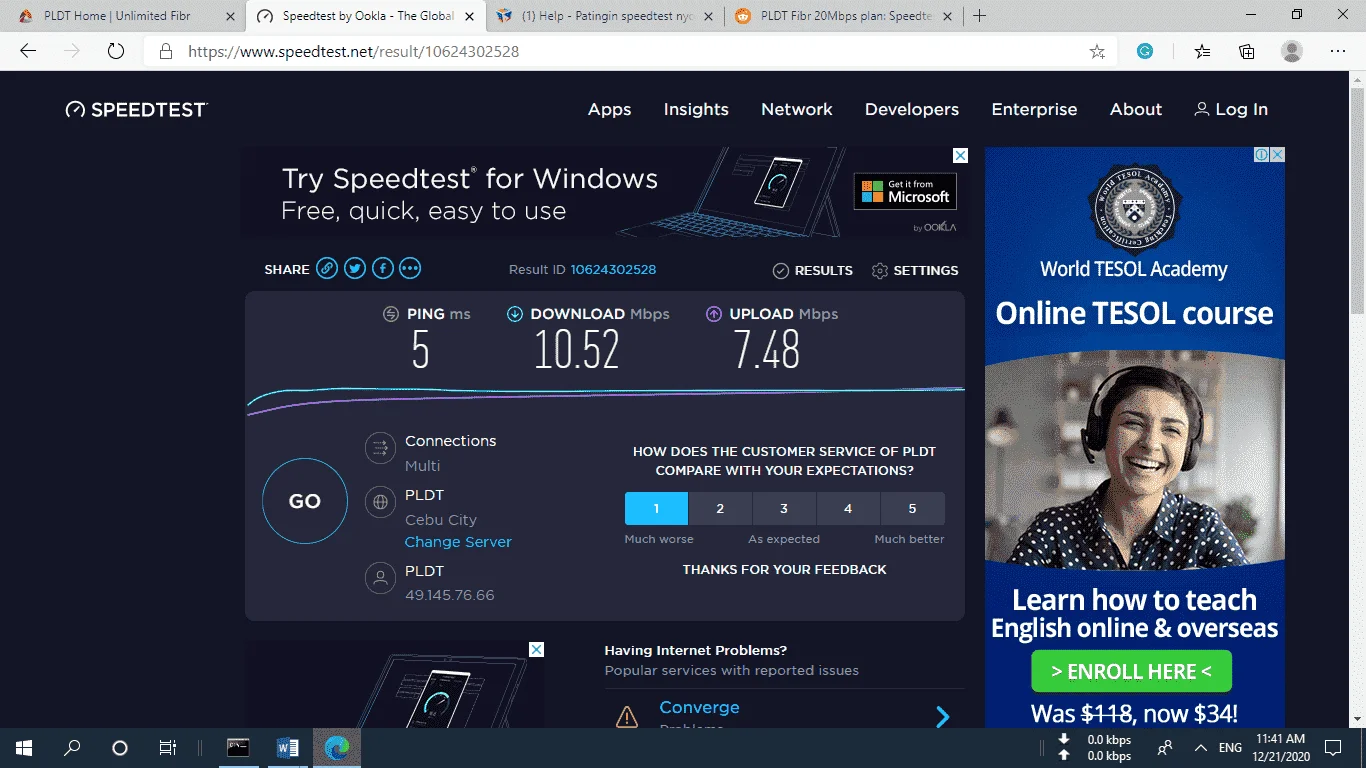The width and height of the screenshot is (1366, 768).
Task: Select rating 5 Much better
Action: pos(912,509)
